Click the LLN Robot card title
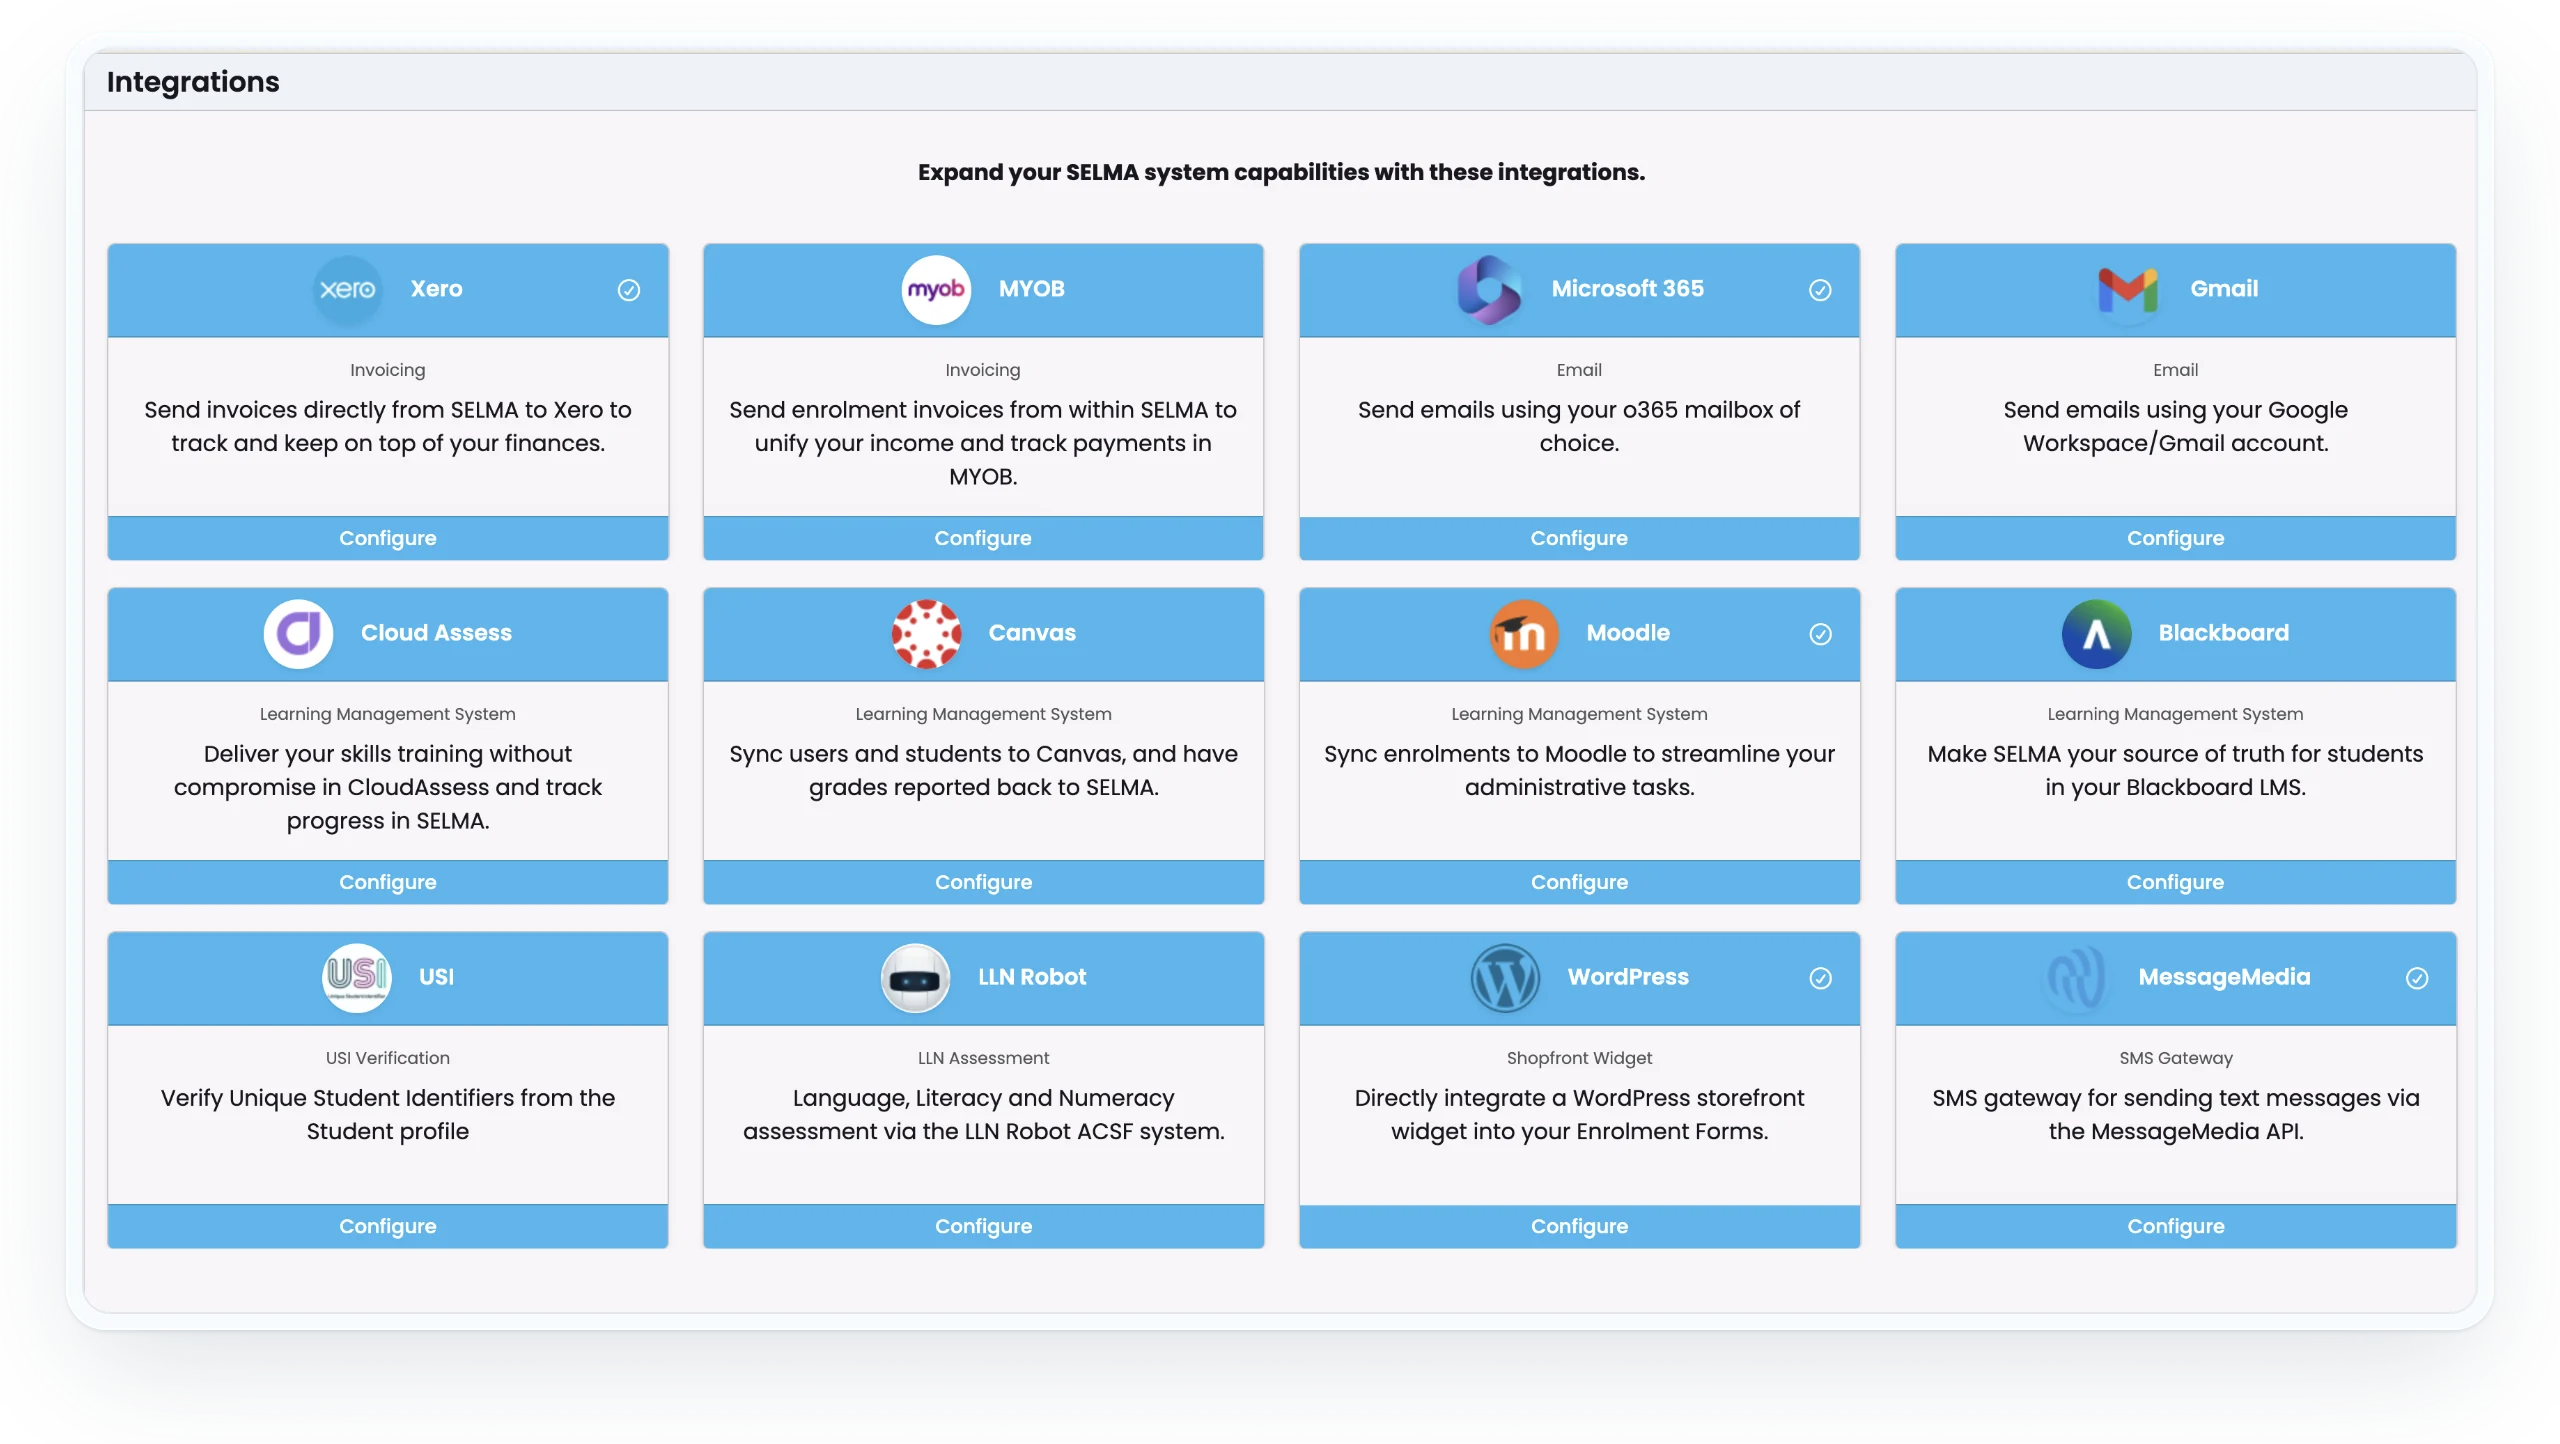 coord(1032,977)
